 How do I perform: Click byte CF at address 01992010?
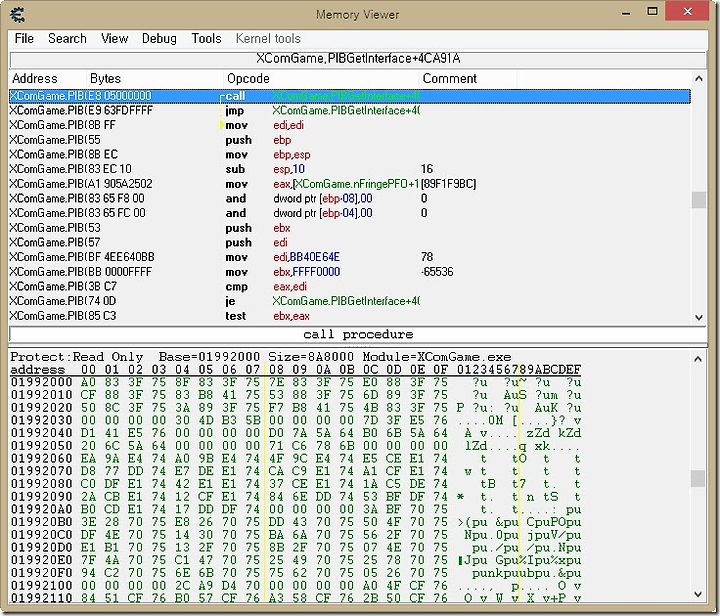pyautogui.click(x=88, y=395)
